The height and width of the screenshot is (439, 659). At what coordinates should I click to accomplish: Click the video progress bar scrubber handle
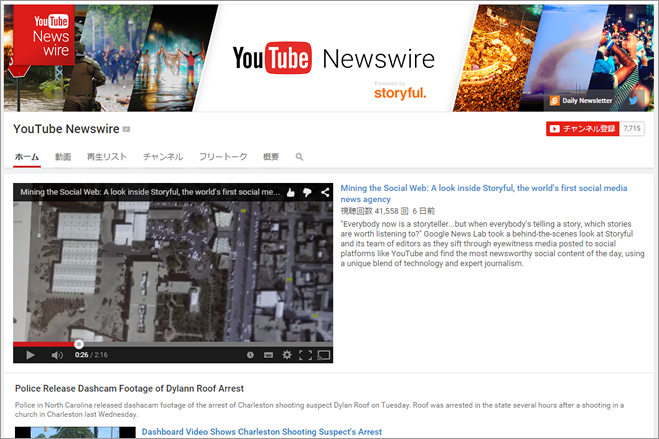tap(79, 344)
